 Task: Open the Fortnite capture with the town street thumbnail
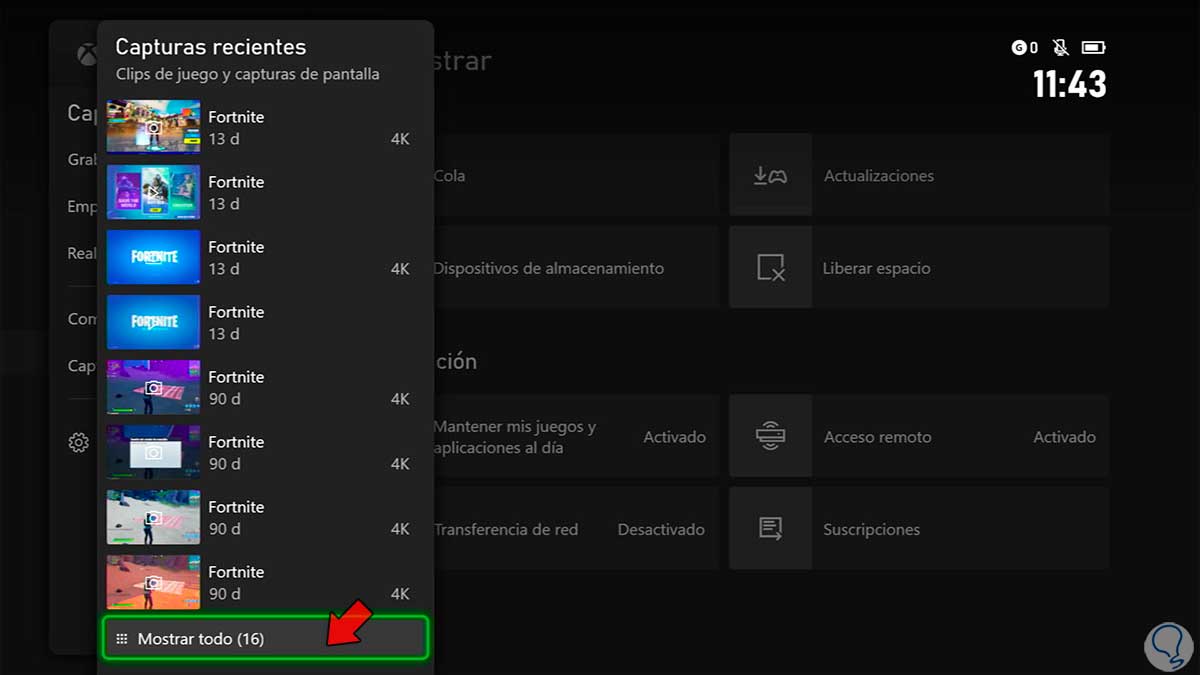click(265, 127)
